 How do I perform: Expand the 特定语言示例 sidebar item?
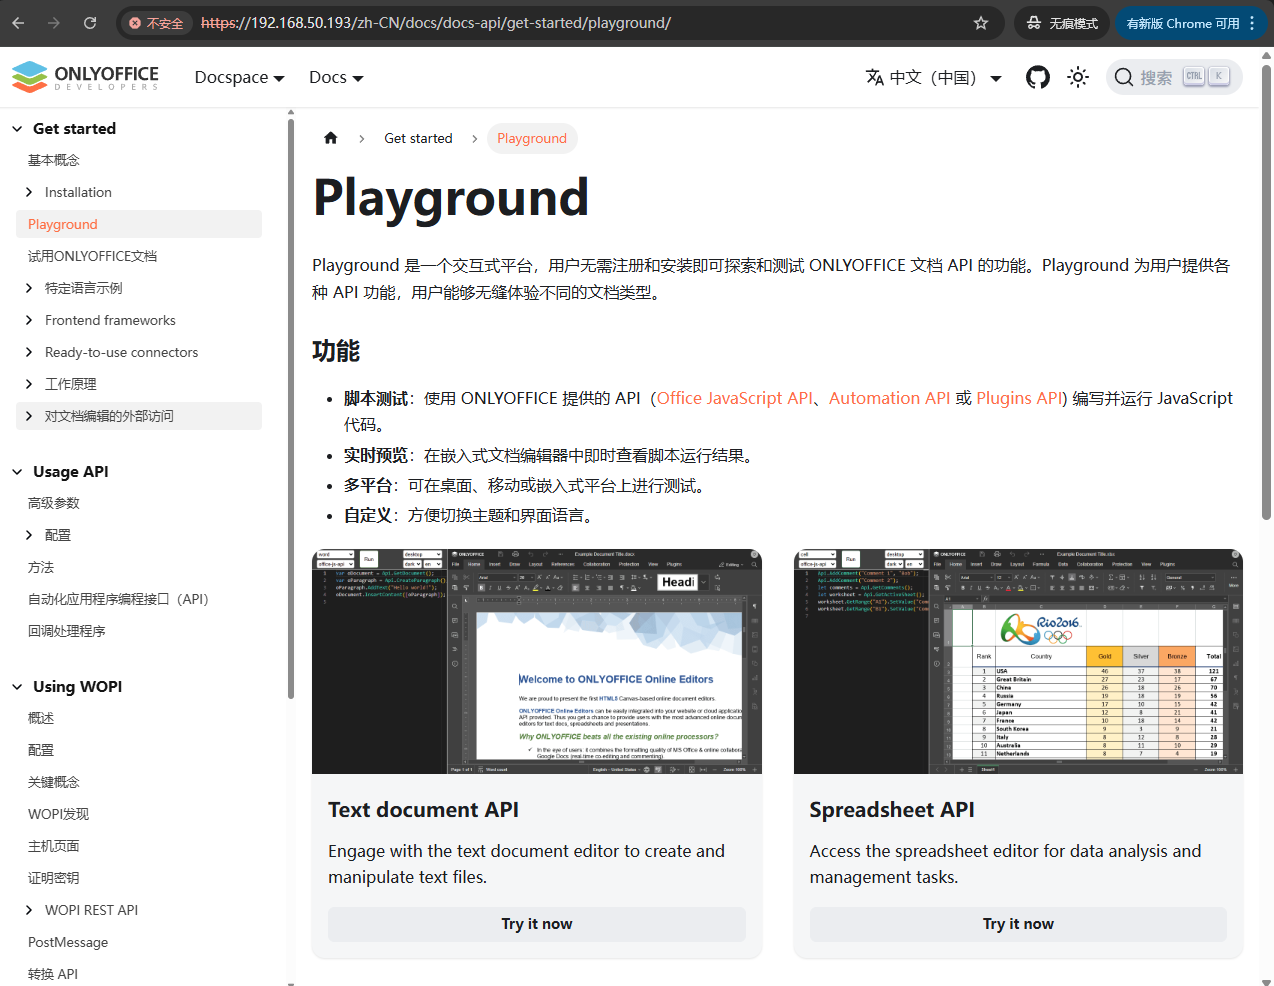click(x=29, y=288)
